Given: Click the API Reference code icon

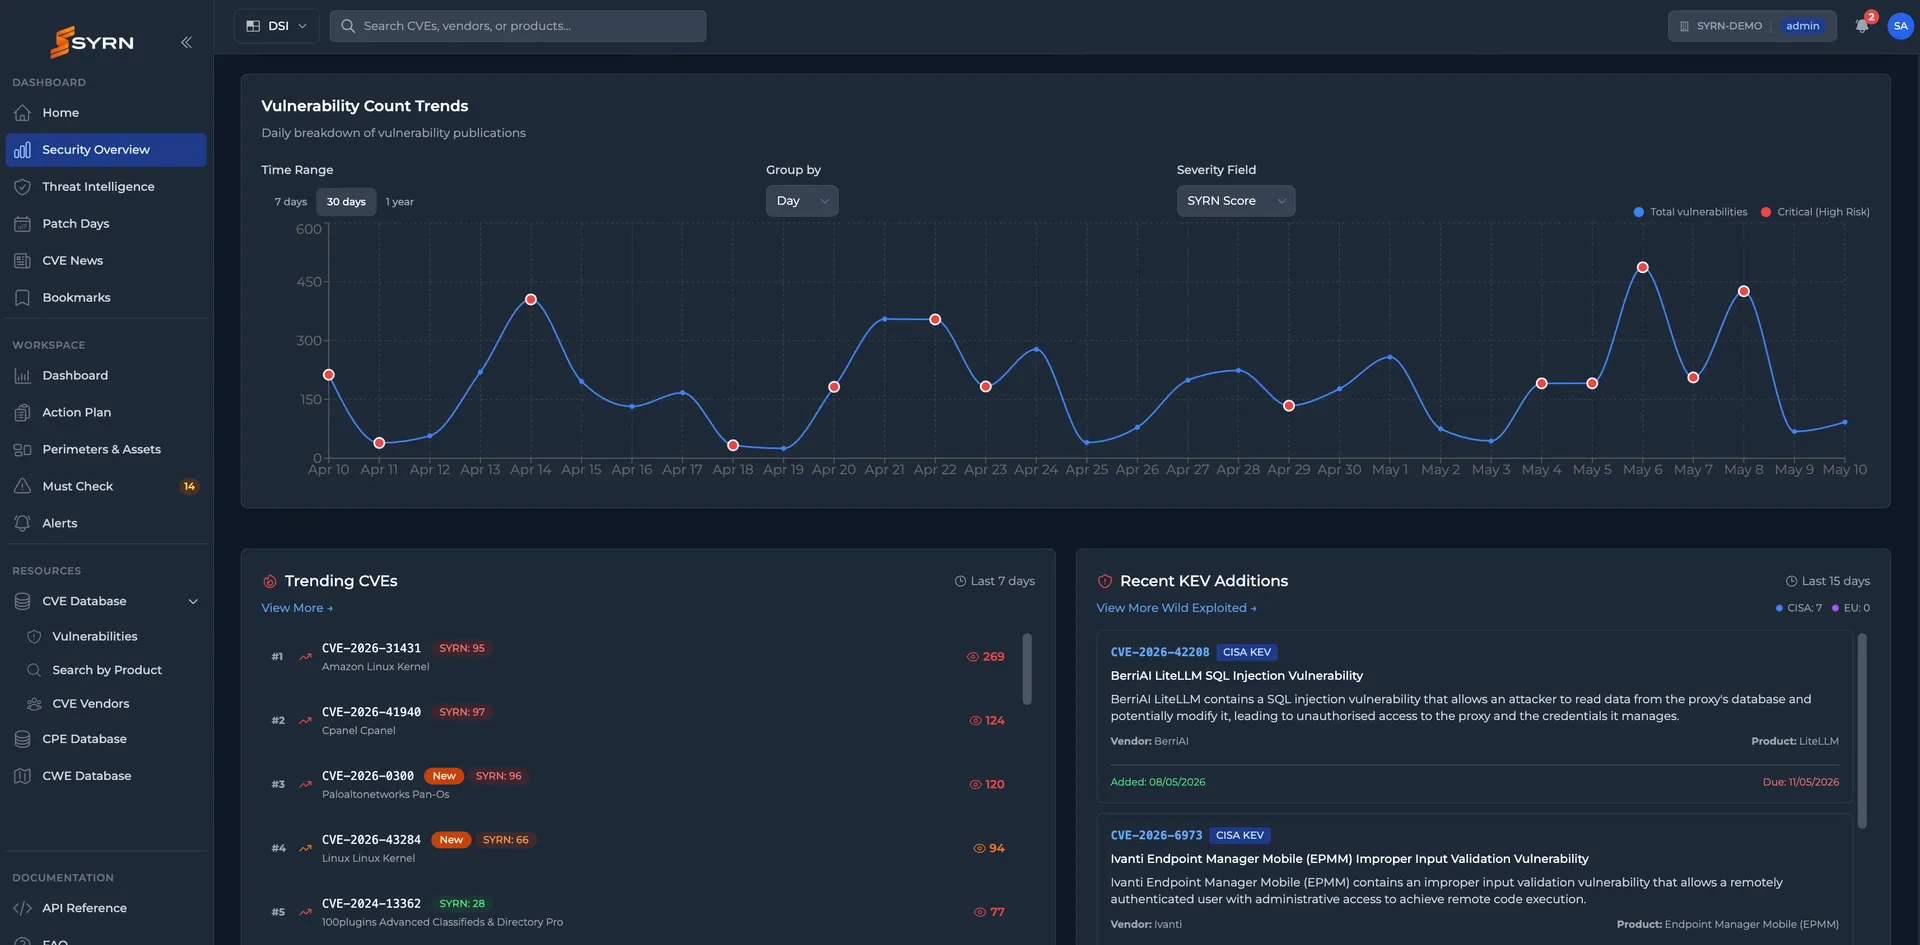Looking at the screenshot, I should click(x=22, y=909).
